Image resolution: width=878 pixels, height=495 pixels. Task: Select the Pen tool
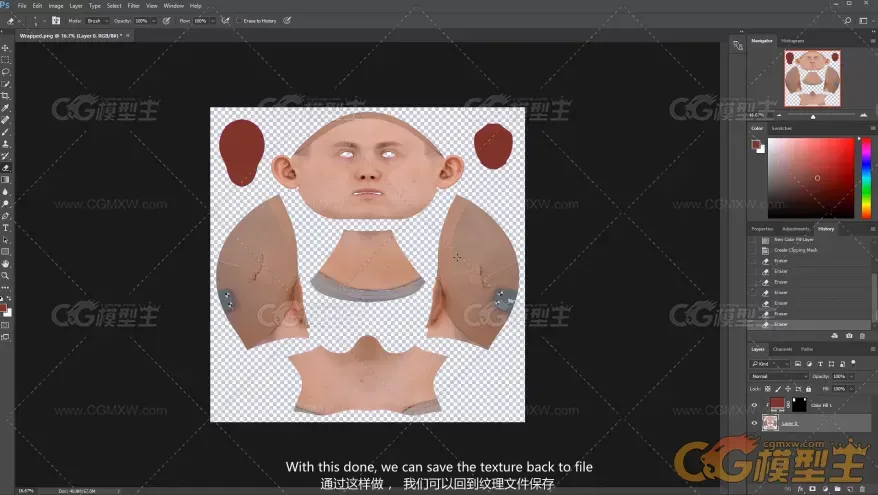pos(6,216)
